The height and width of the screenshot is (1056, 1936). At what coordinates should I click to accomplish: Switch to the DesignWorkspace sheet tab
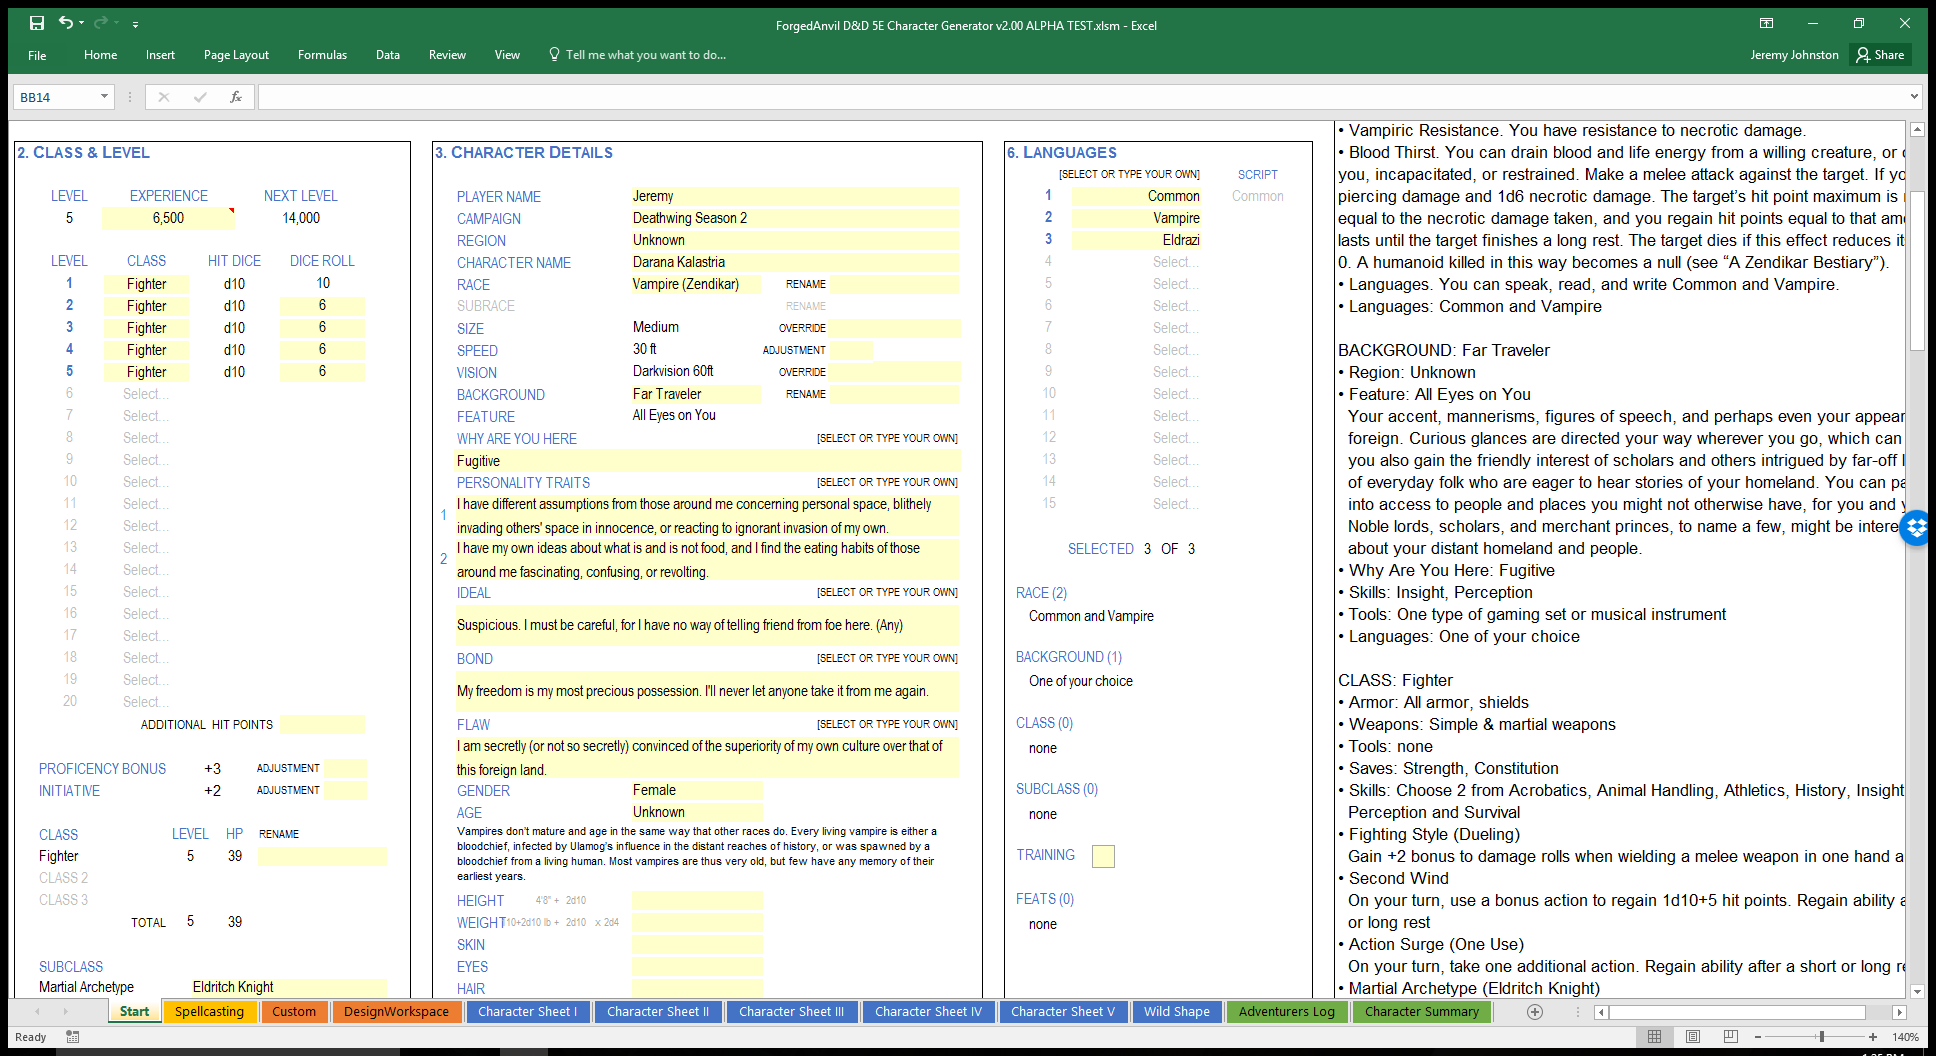click(x=397, y=1012)
